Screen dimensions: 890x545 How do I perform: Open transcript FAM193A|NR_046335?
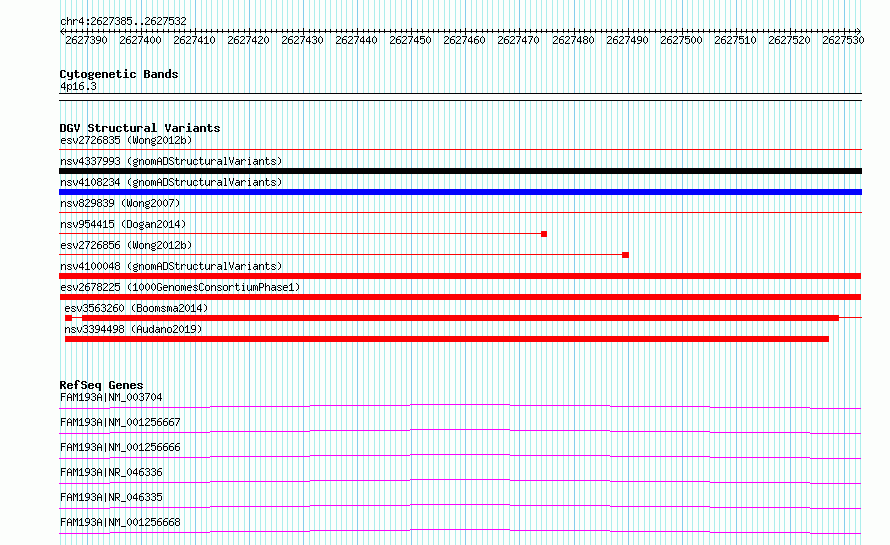(111, 497)
